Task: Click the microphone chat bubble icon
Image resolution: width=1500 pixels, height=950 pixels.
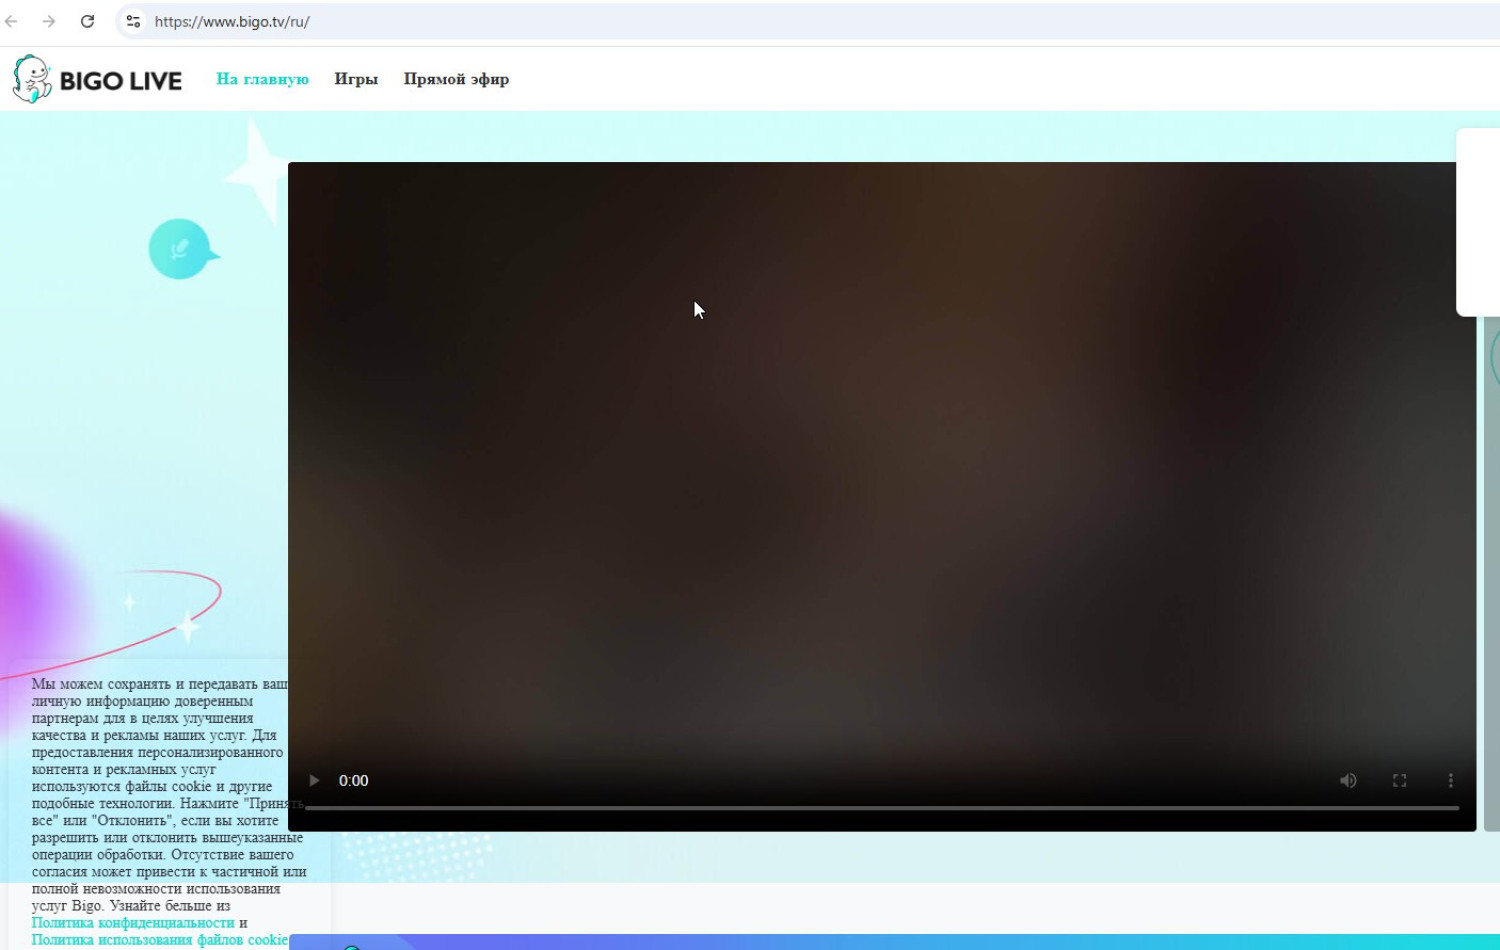Action: pyautogui.click(x=180, y=249)
